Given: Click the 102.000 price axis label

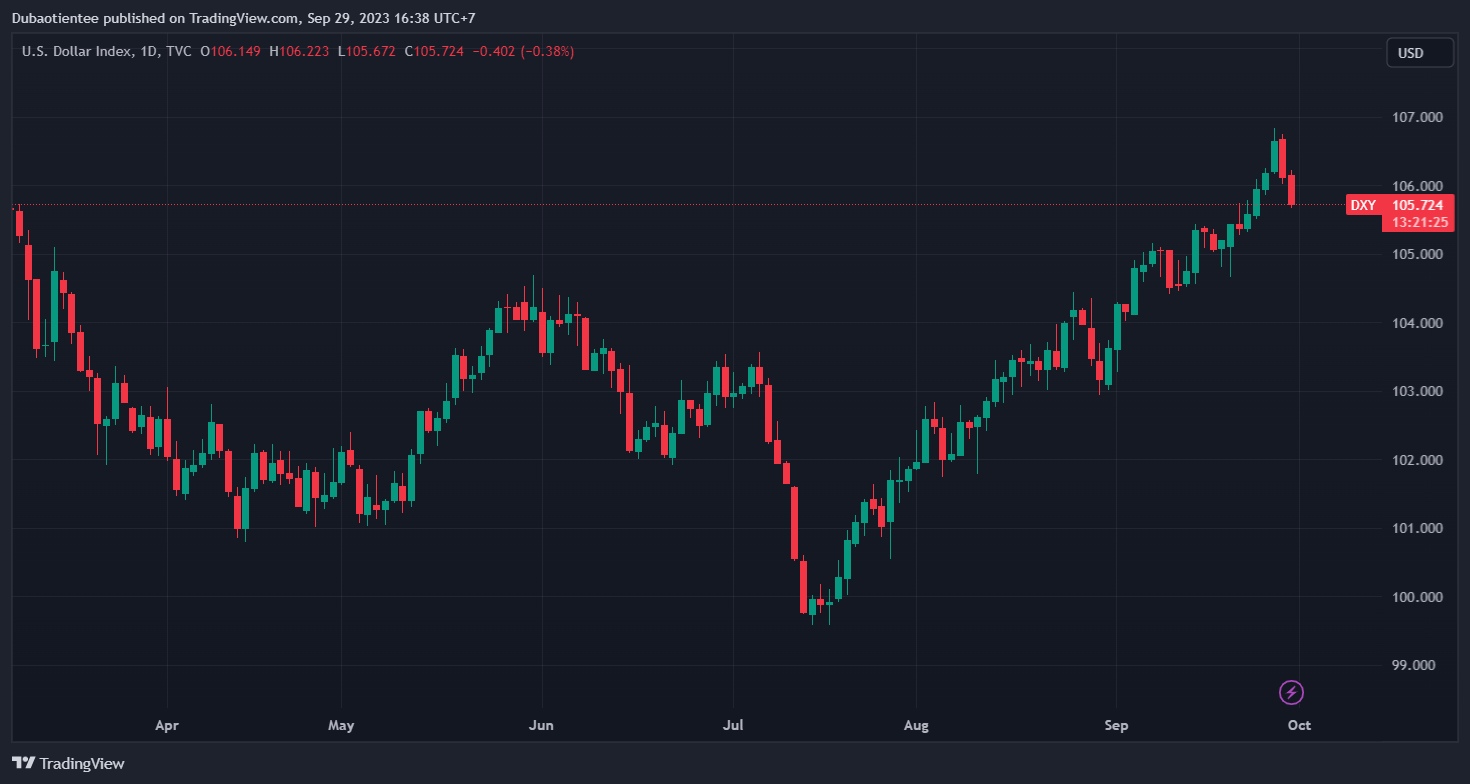Looking at the screenshot, I should click(x=1417, y=460).
